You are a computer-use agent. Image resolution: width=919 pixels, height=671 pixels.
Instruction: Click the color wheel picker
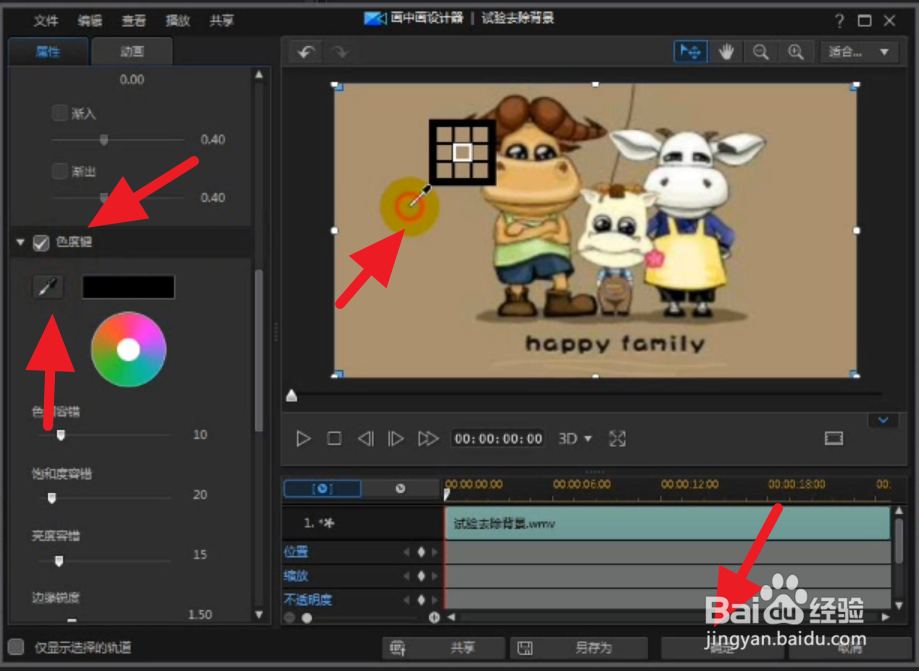click(x=128, y=349)
